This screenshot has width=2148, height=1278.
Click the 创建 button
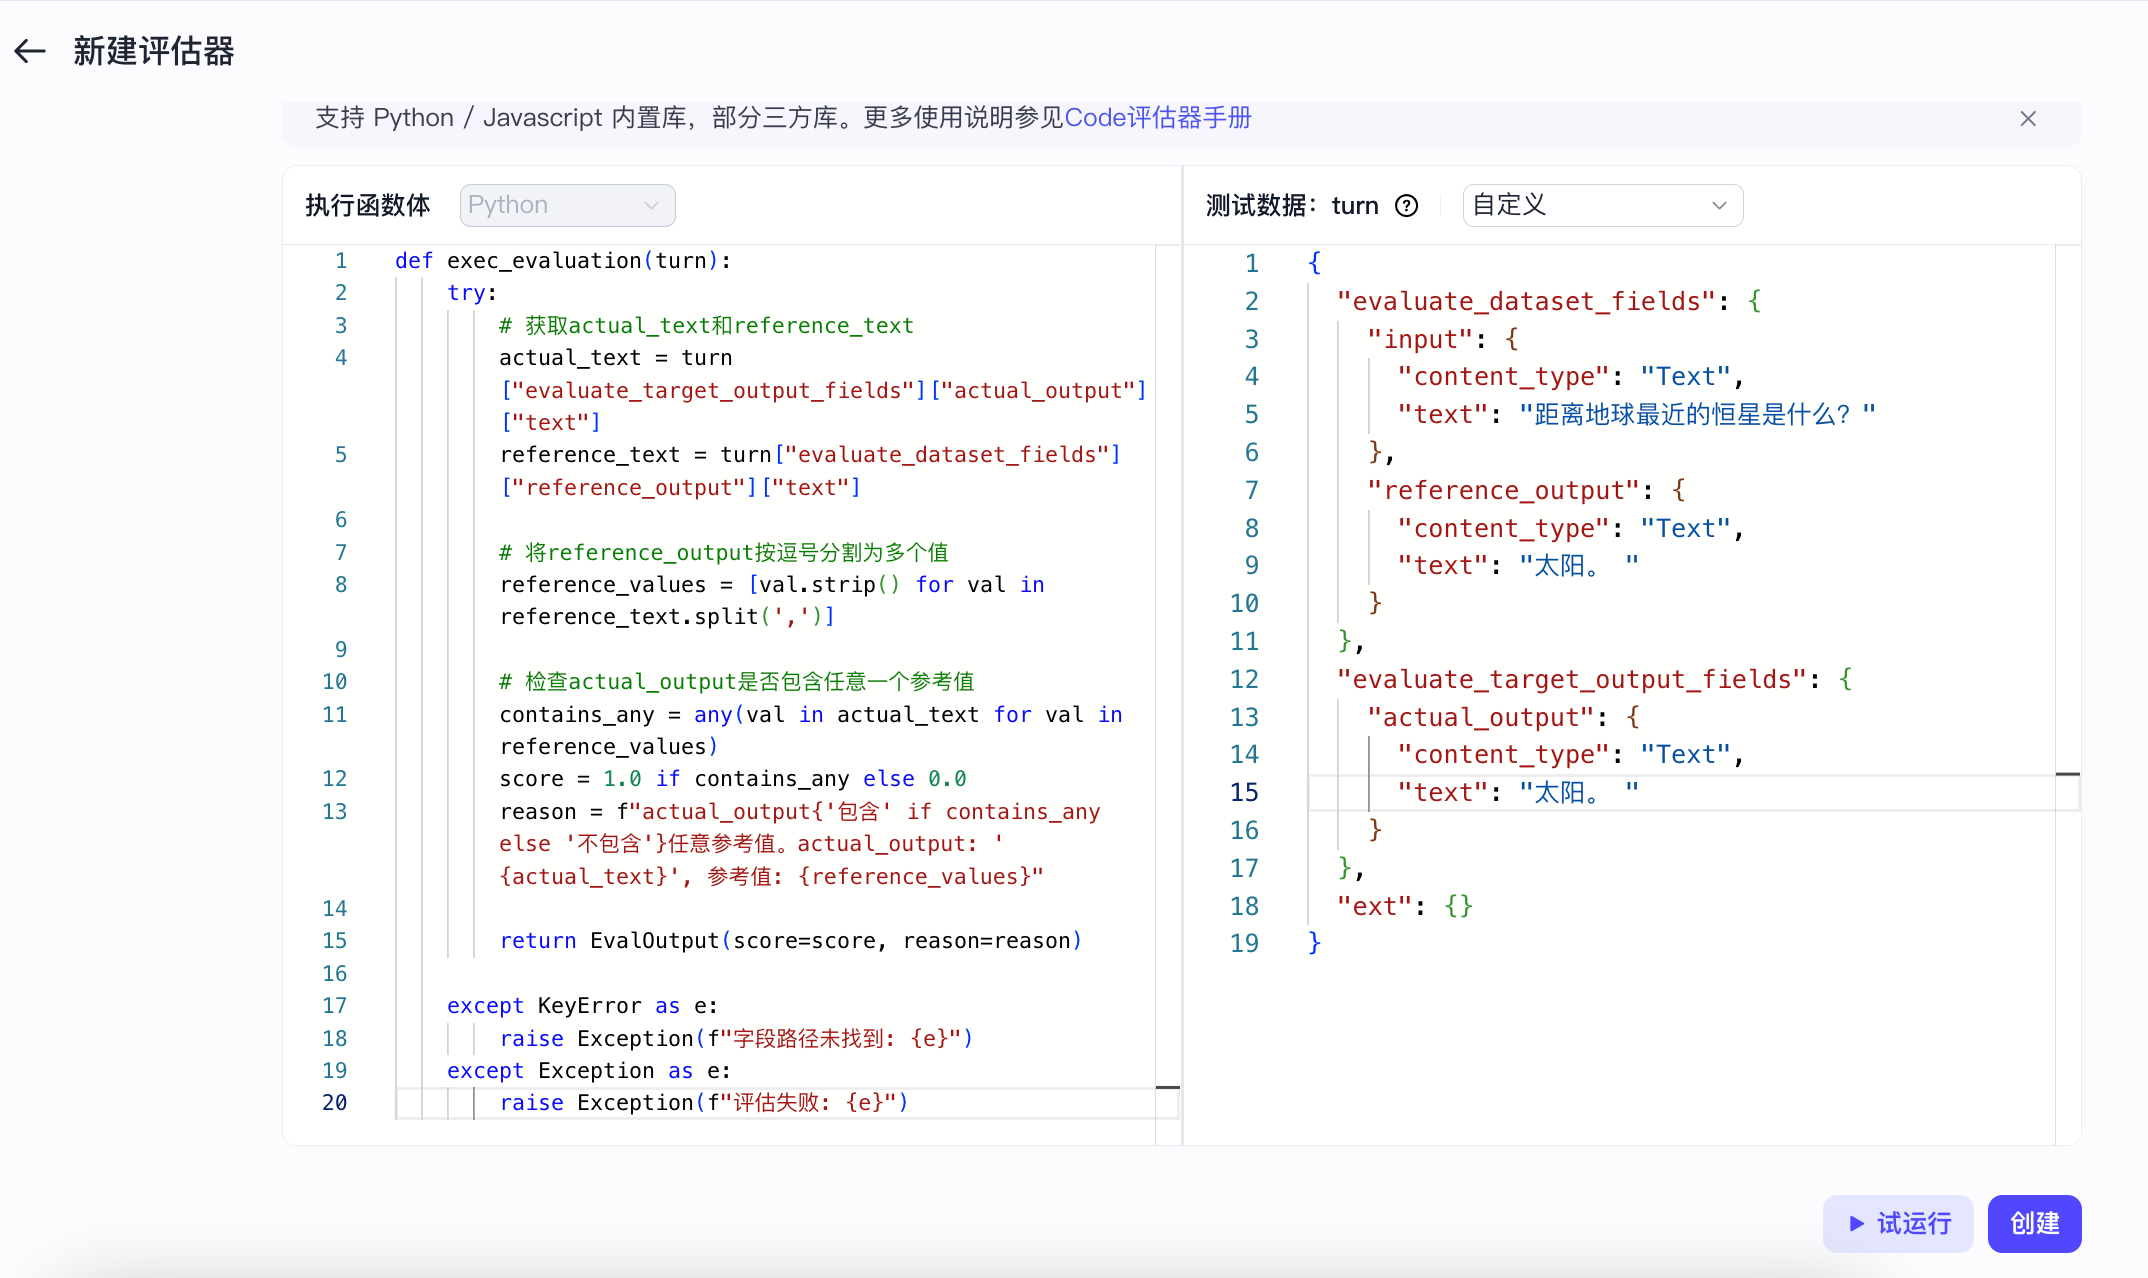(2034, 1223)
